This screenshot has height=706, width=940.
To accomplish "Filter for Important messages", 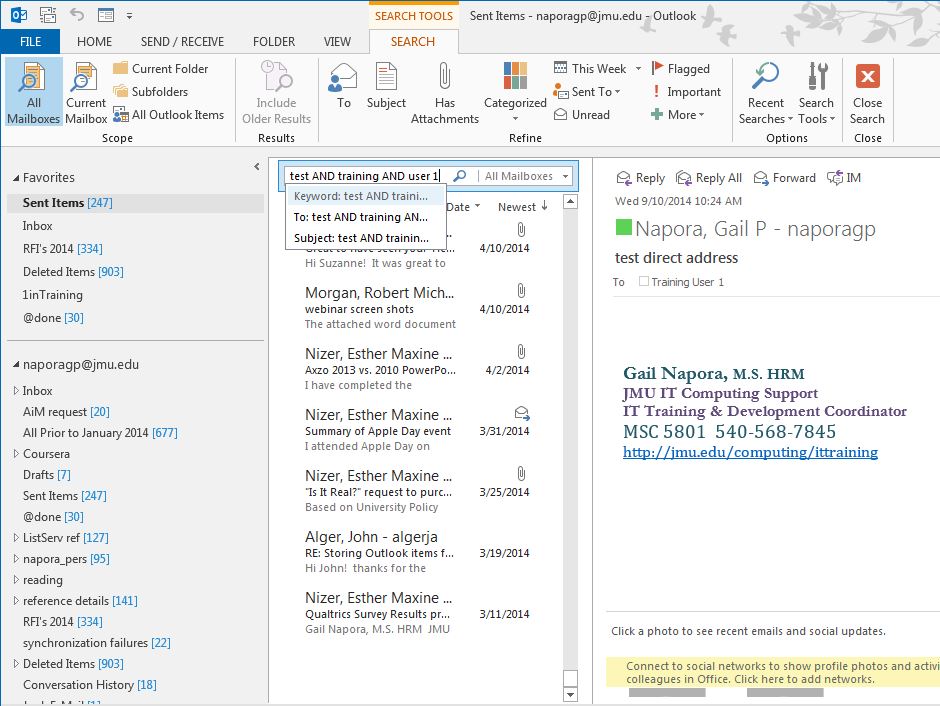I will (x=686, y=92).
